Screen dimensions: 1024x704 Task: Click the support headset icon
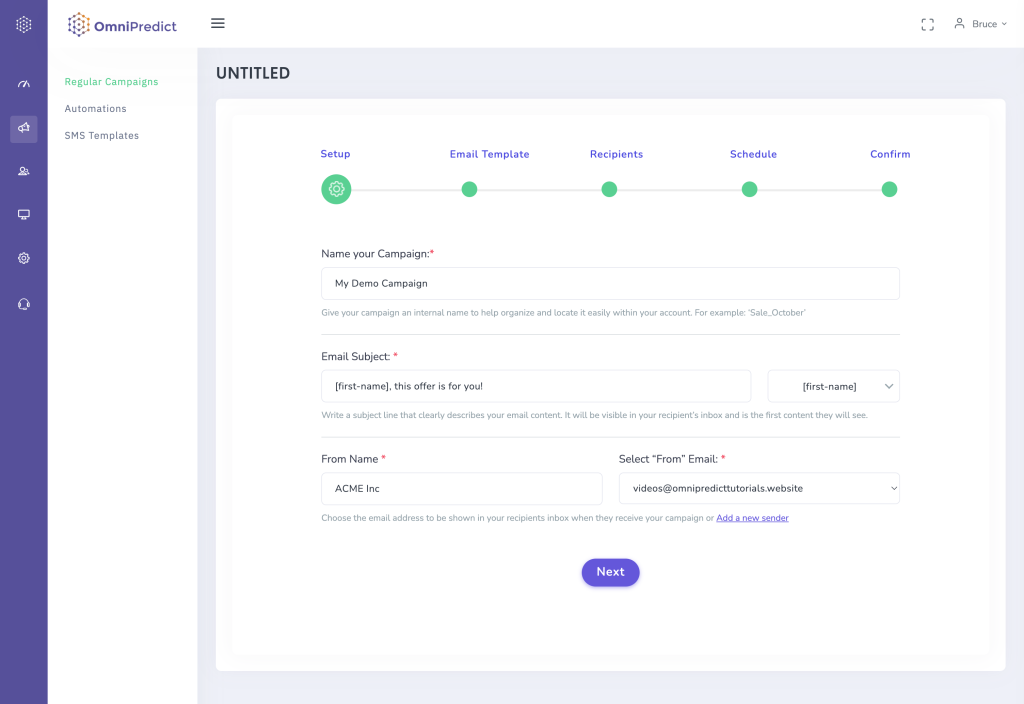24,304
